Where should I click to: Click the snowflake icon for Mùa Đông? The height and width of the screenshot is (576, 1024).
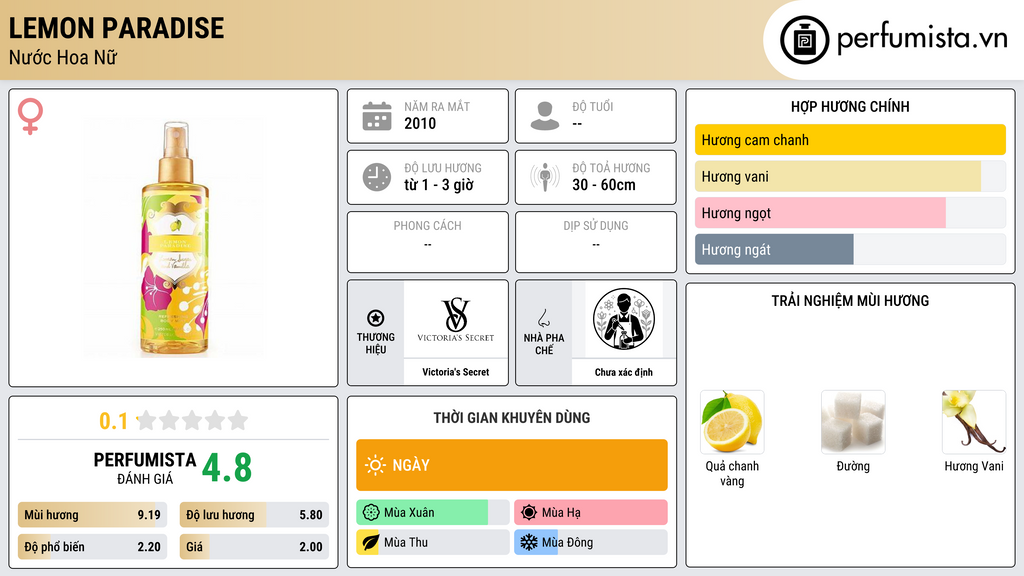coord(529,542)
